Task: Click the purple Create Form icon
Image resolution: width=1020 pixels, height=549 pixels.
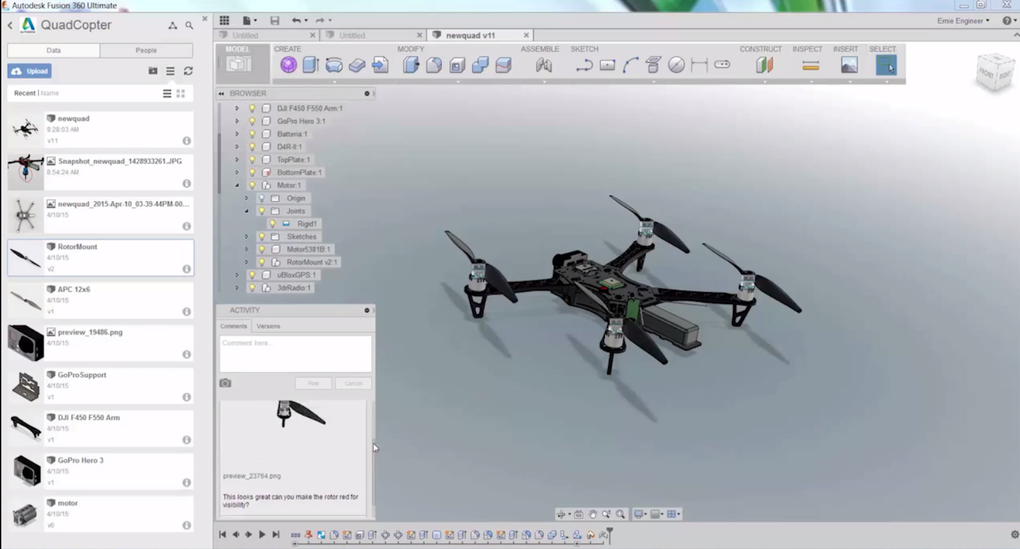Action: (288, 65)
